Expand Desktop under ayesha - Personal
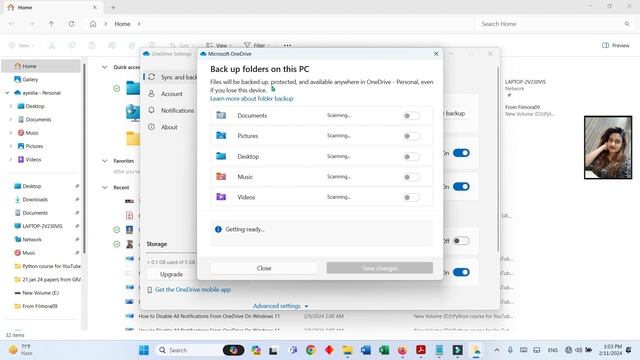Viewport: 640px width, 360px height. coord(11,106)
